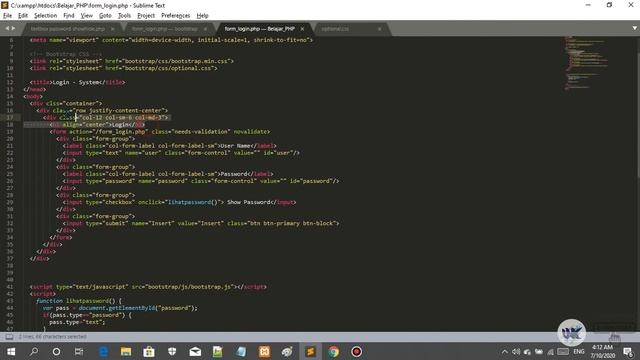Select the form_login.php Belajar_PHP tab

(x=260, y=29)
